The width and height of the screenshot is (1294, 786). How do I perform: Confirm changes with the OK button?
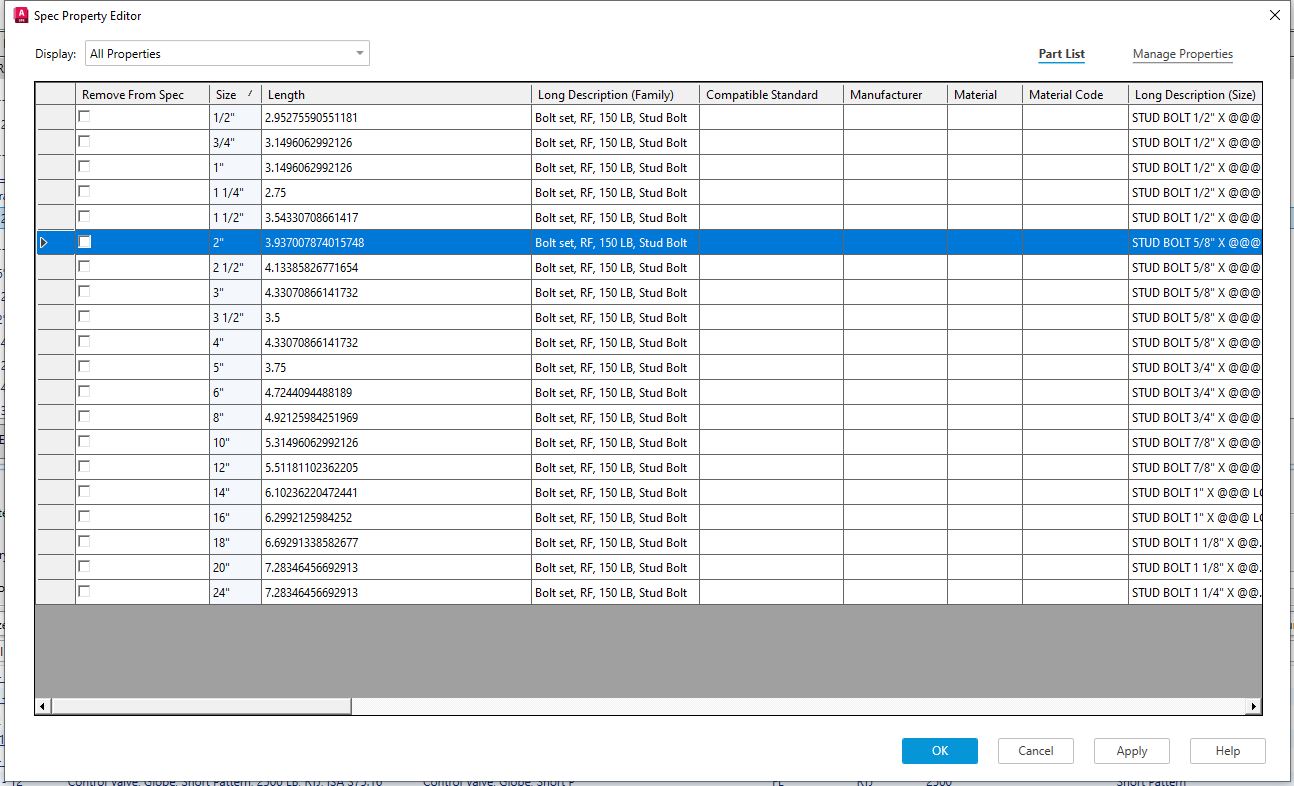tap(939, 750)
